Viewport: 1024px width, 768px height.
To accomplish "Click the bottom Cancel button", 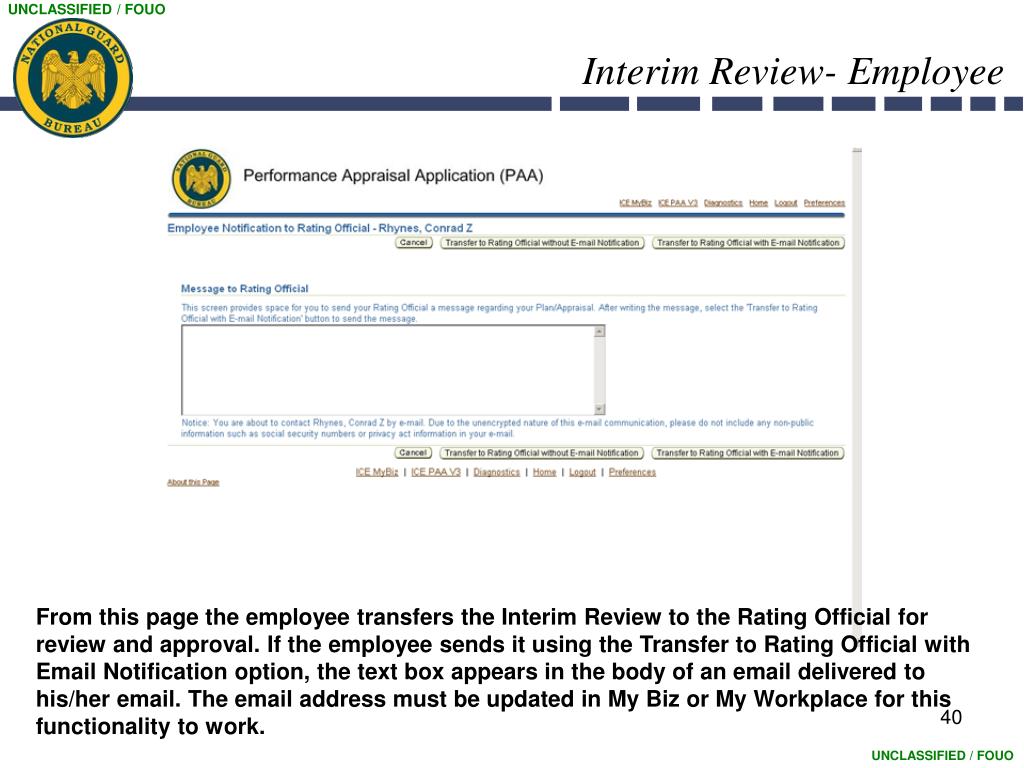I will (x=413, y=453).
